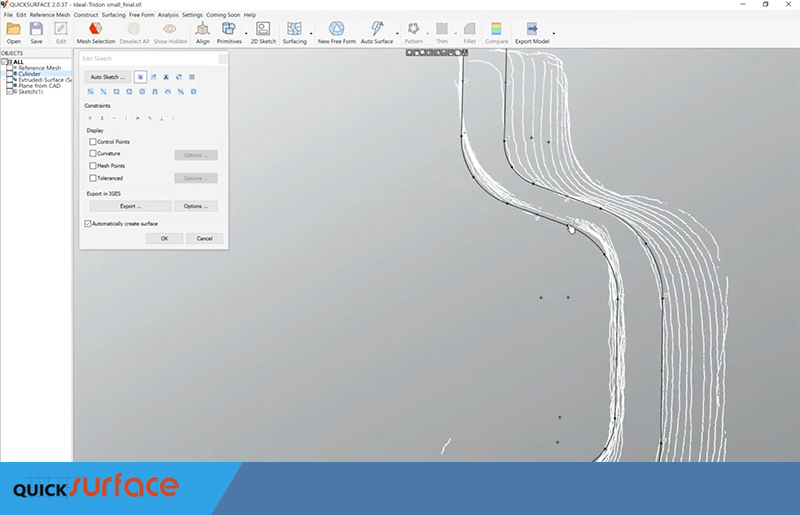Open the Reference Mesh menu
The height and width of the screenshot is (515, 800).
[x=49, y=15]
